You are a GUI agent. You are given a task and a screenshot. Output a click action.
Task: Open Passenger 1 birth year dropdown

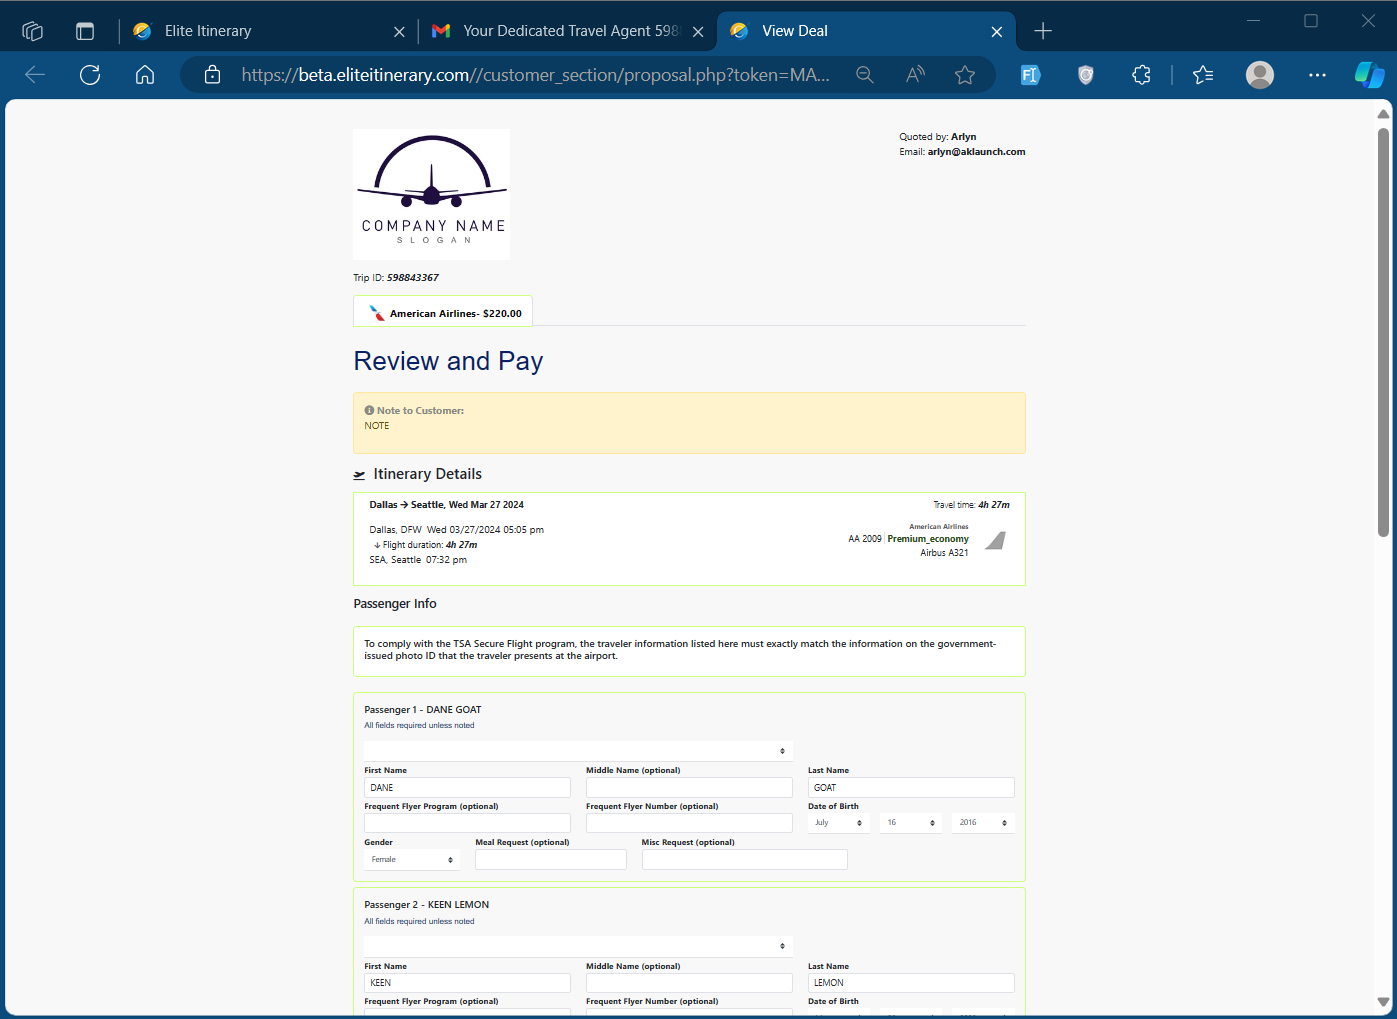click(x=982, y=823)
